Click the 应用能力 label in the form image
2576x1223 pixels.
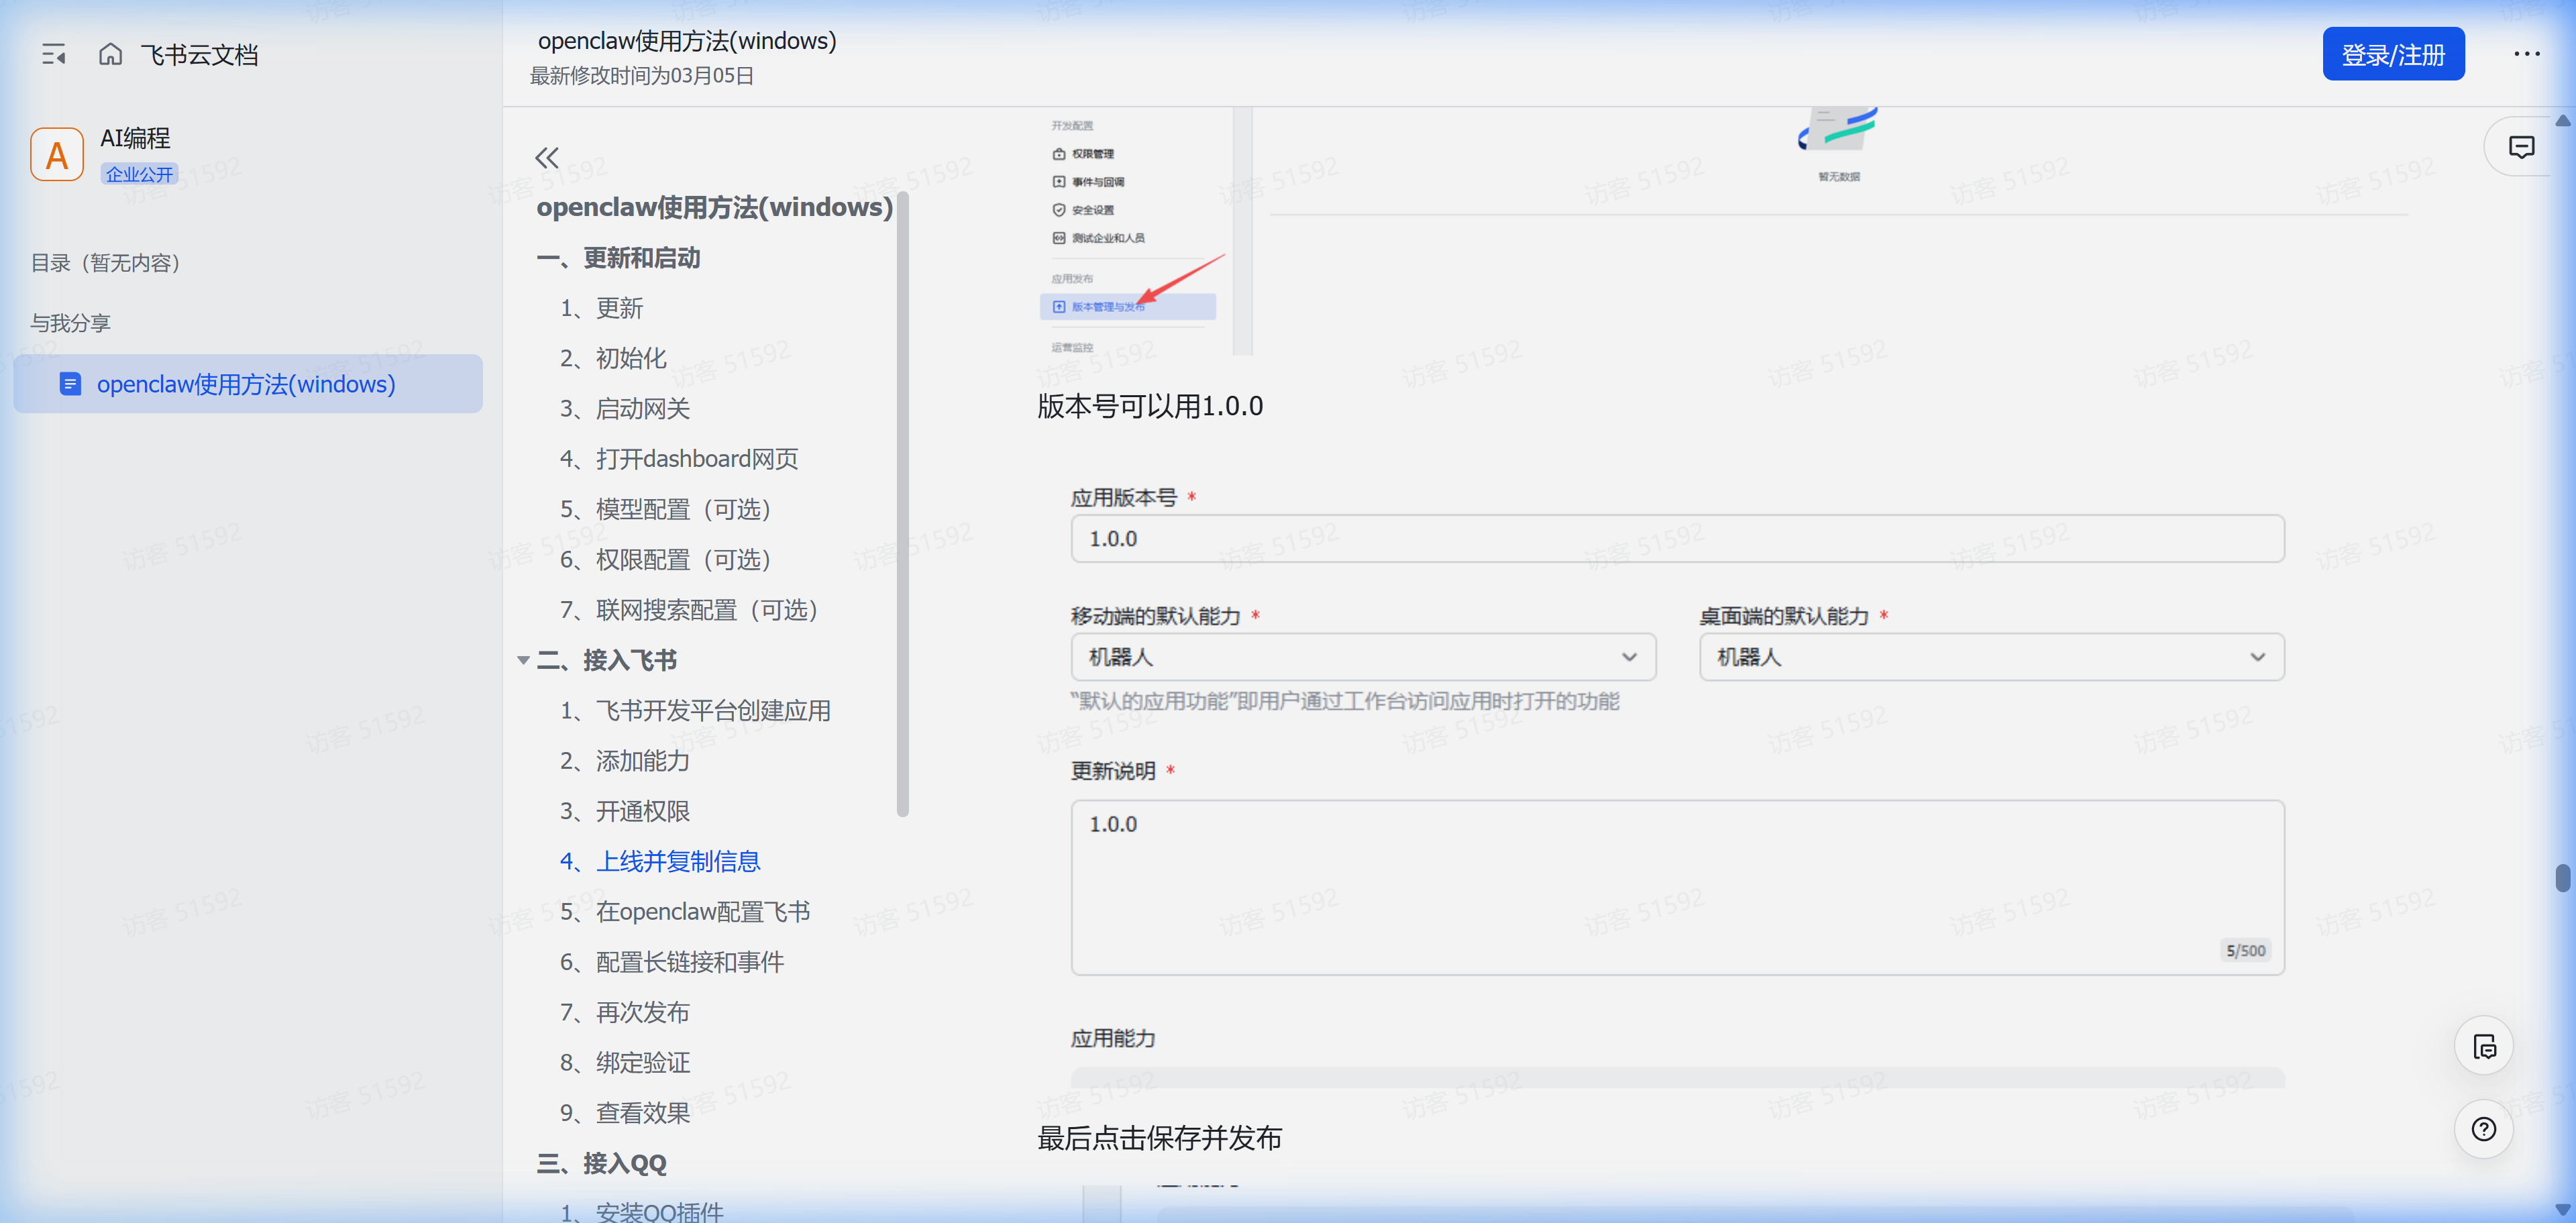[1113, 1038]
